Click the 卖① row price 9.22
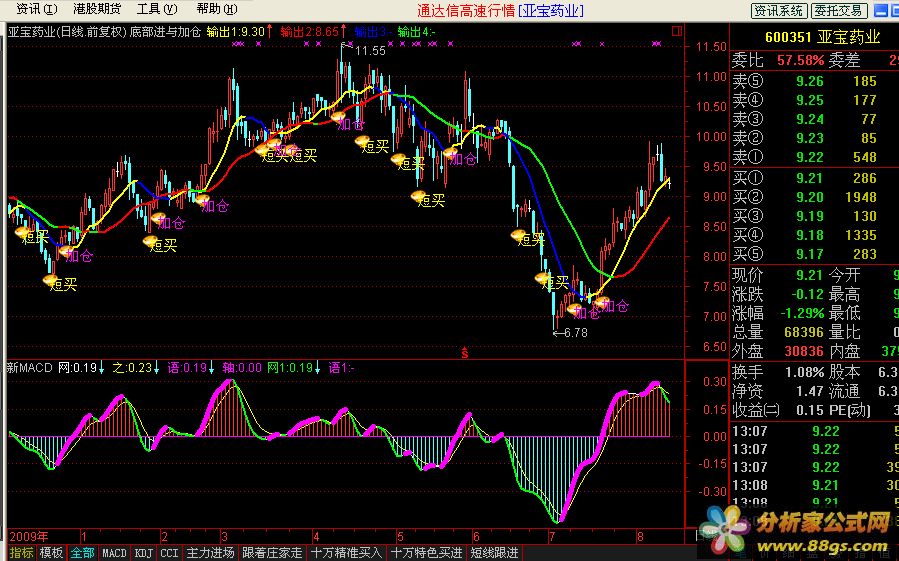899x561 pixels. point(810,157)
